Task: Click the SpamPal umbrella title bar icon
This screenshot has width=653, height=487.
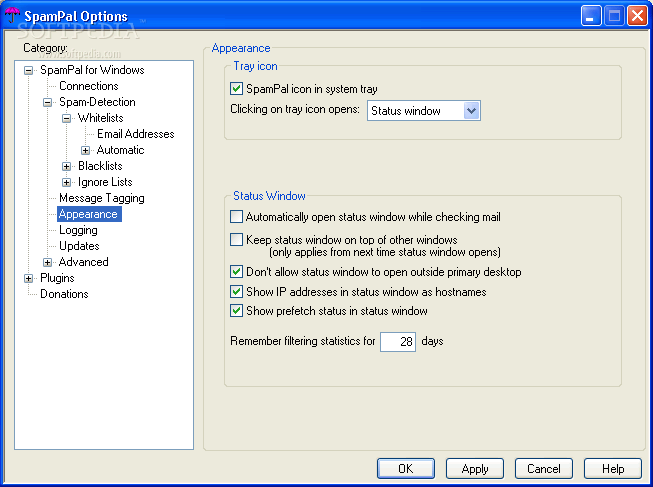Action: pyautogui.click(x=12, y=15)
